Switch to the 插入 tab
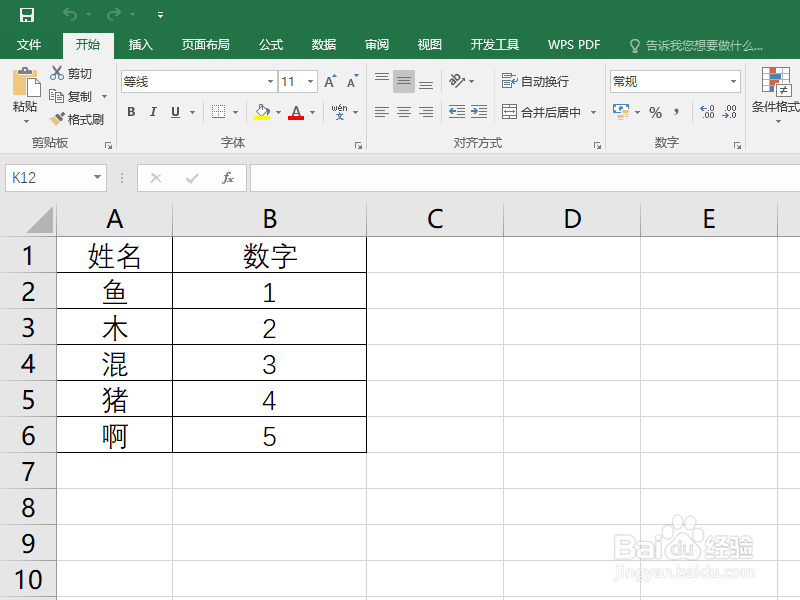The width and height of the screenshot is (800, 600). point(140,45)
